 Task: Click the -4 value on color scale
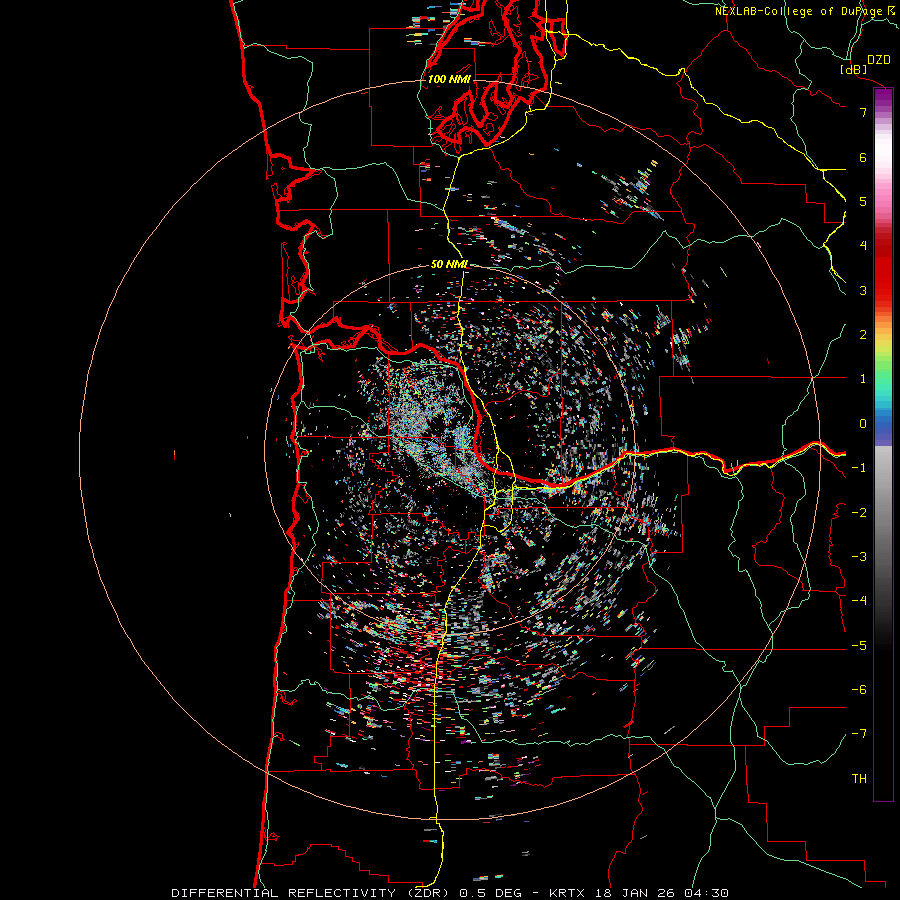[x=859, y=601]
